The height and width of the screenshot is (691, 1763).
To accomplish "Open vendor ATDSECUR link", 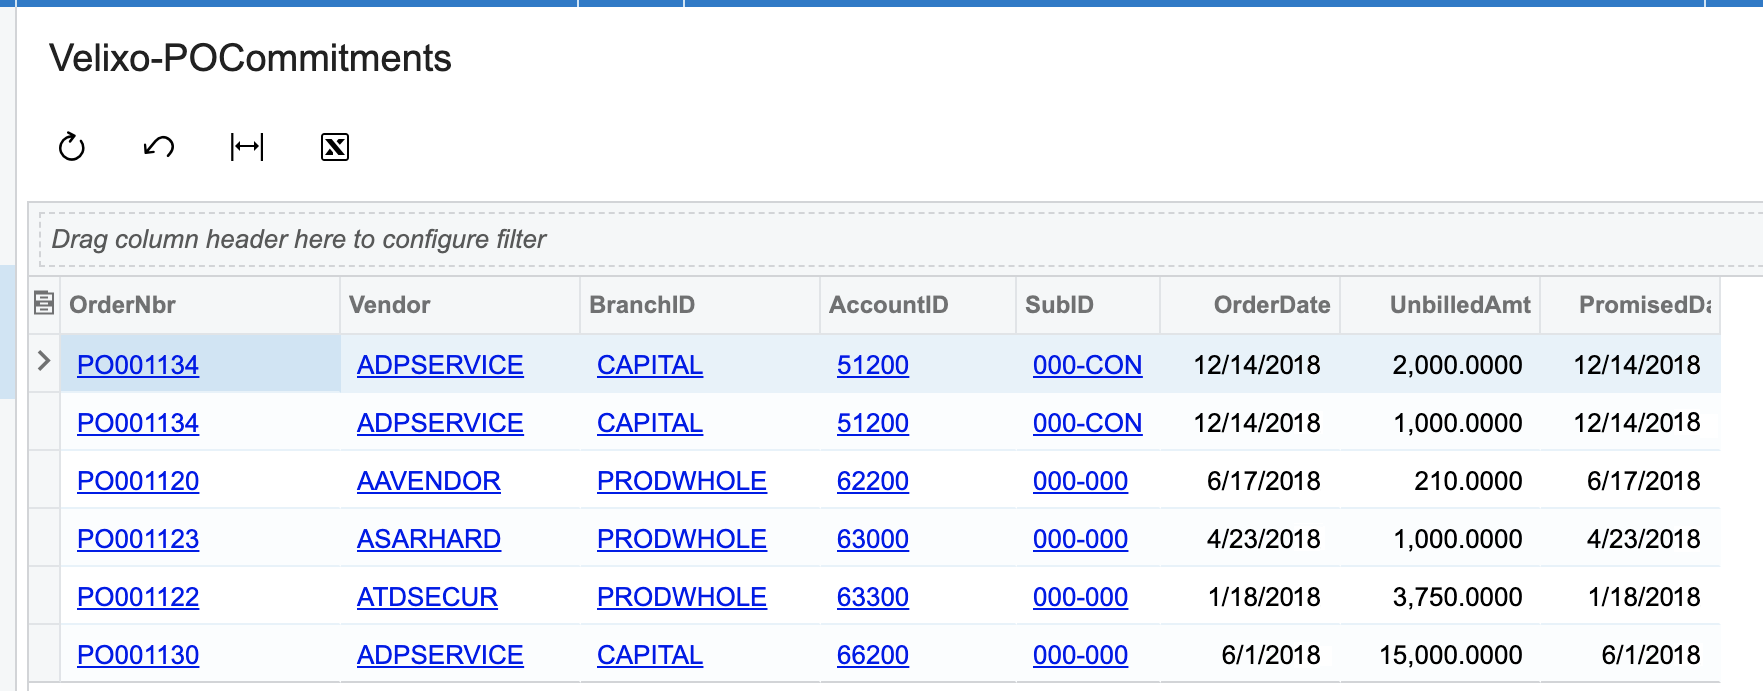I will 427,597.
